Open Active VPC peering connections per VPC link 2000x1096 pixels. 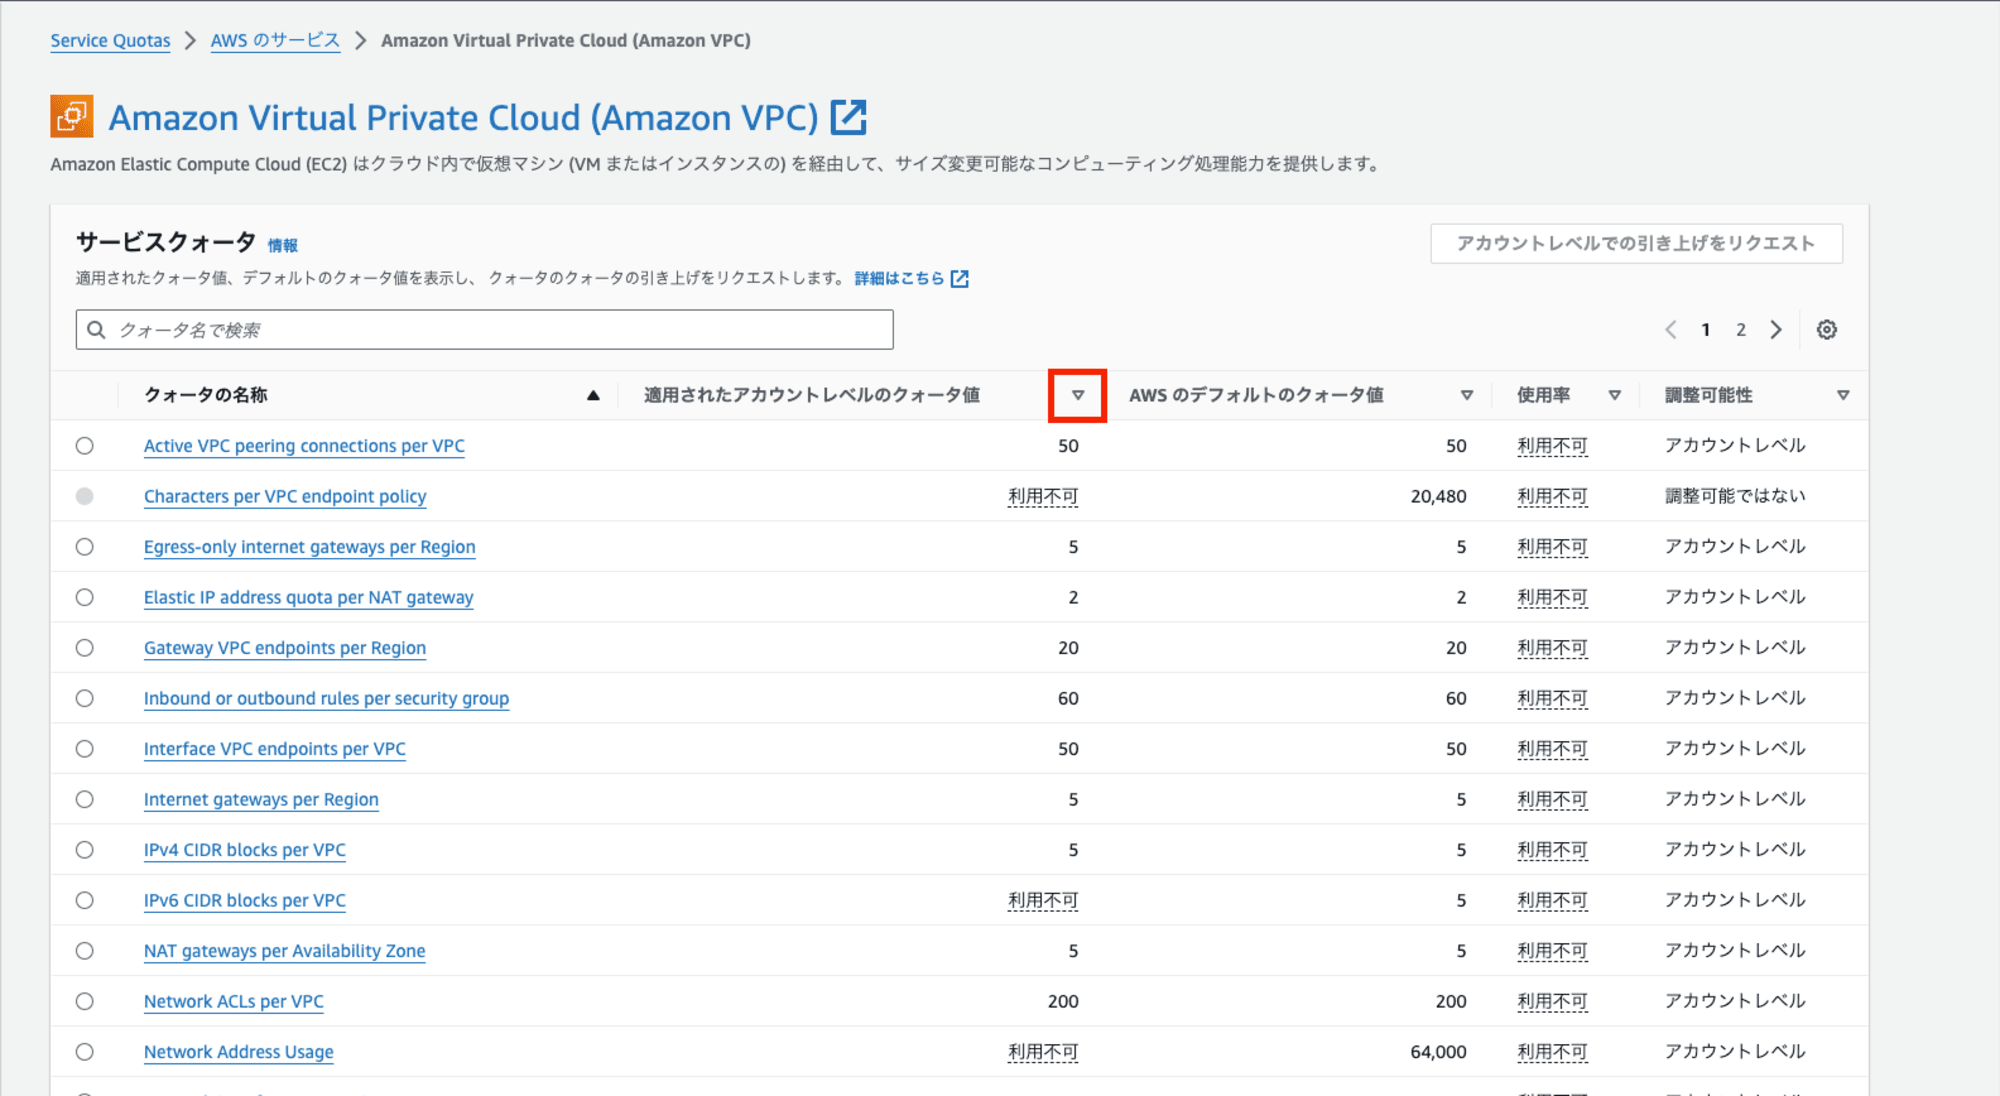point(304,446)
